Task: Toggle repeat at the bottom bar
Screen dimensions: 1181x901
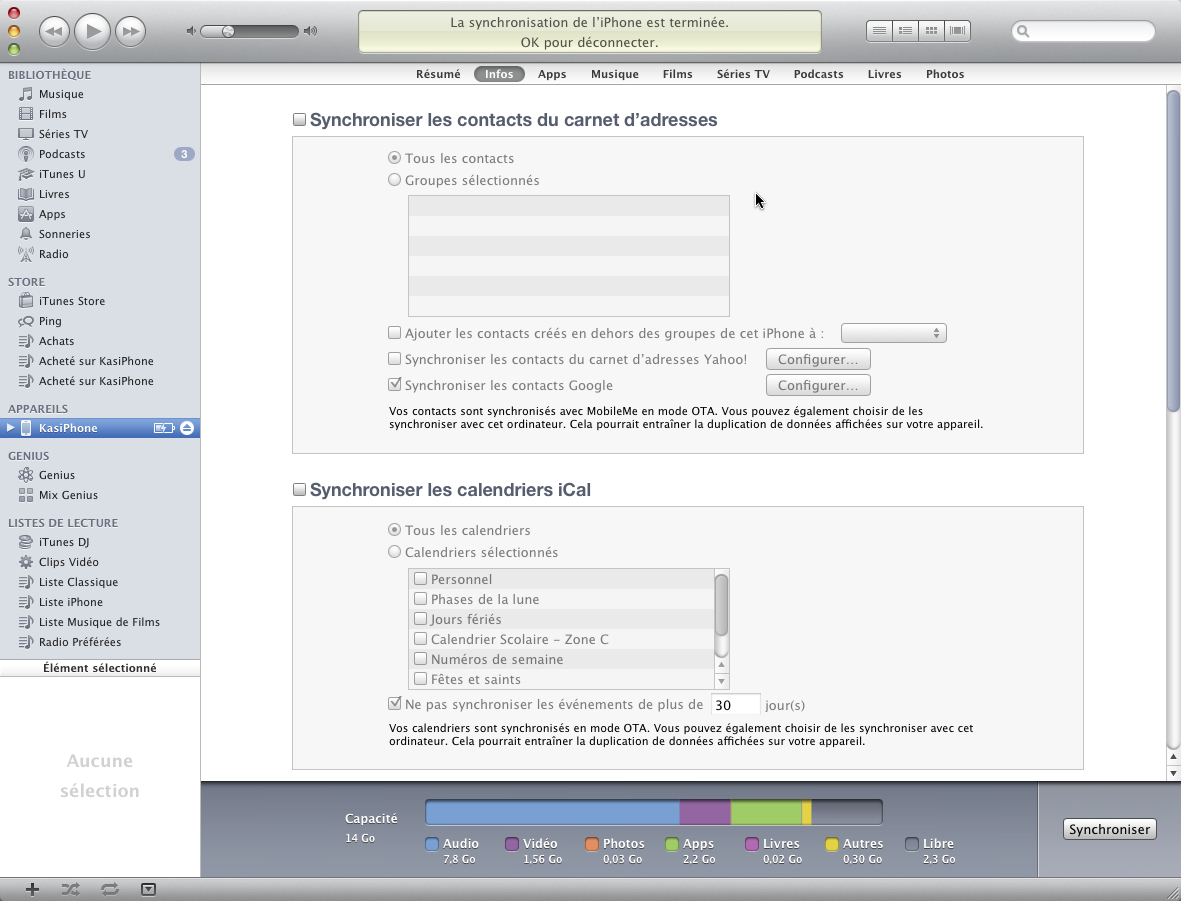Action: point(110,890)
